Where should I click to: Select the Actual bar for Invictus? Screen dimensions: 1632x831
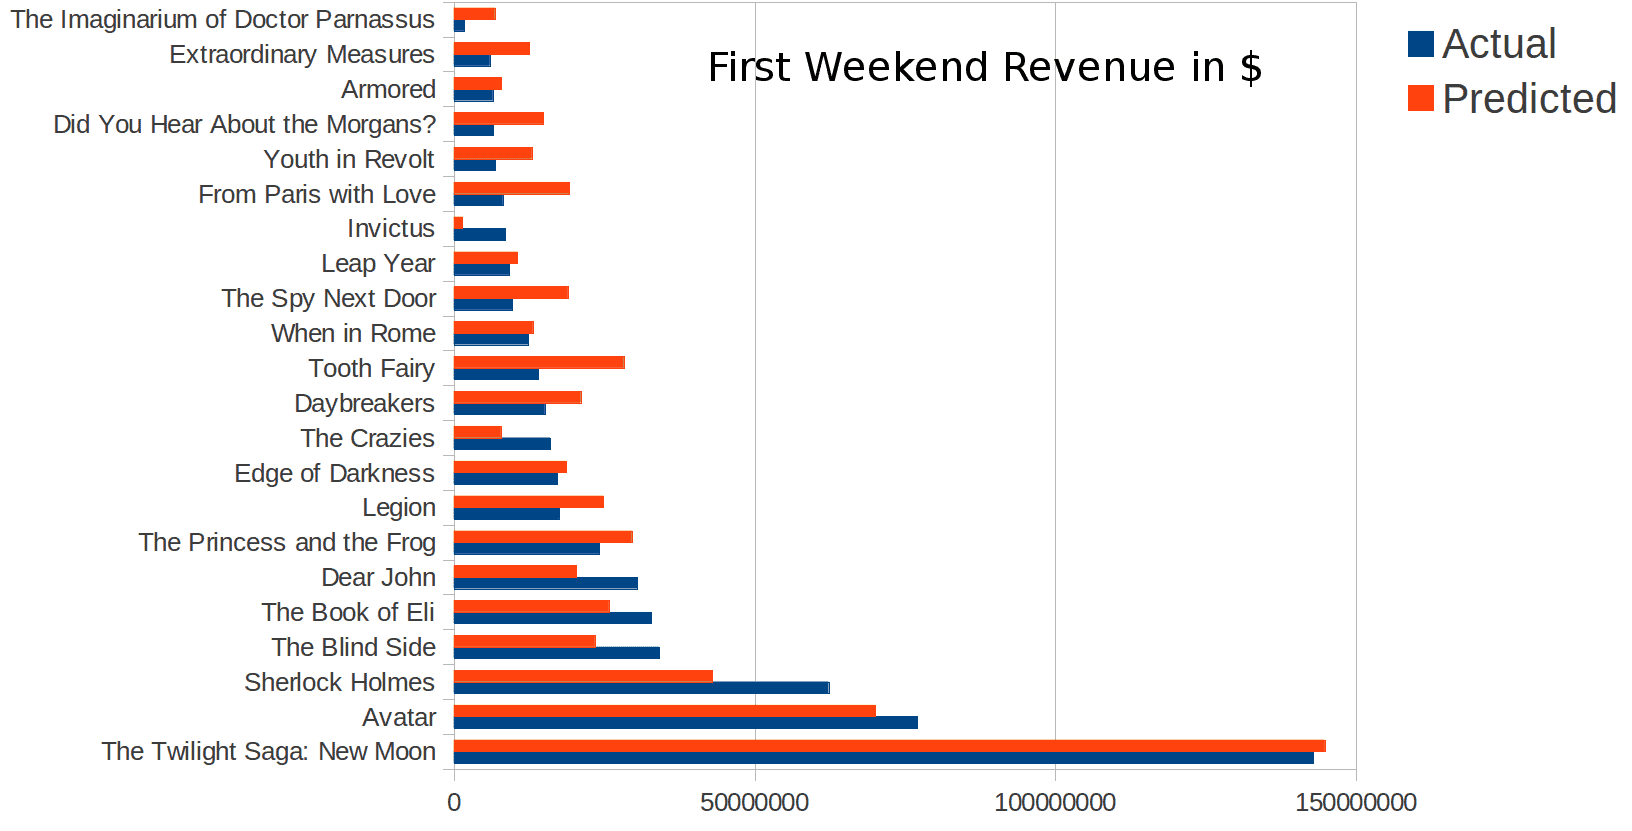point(480,235)
